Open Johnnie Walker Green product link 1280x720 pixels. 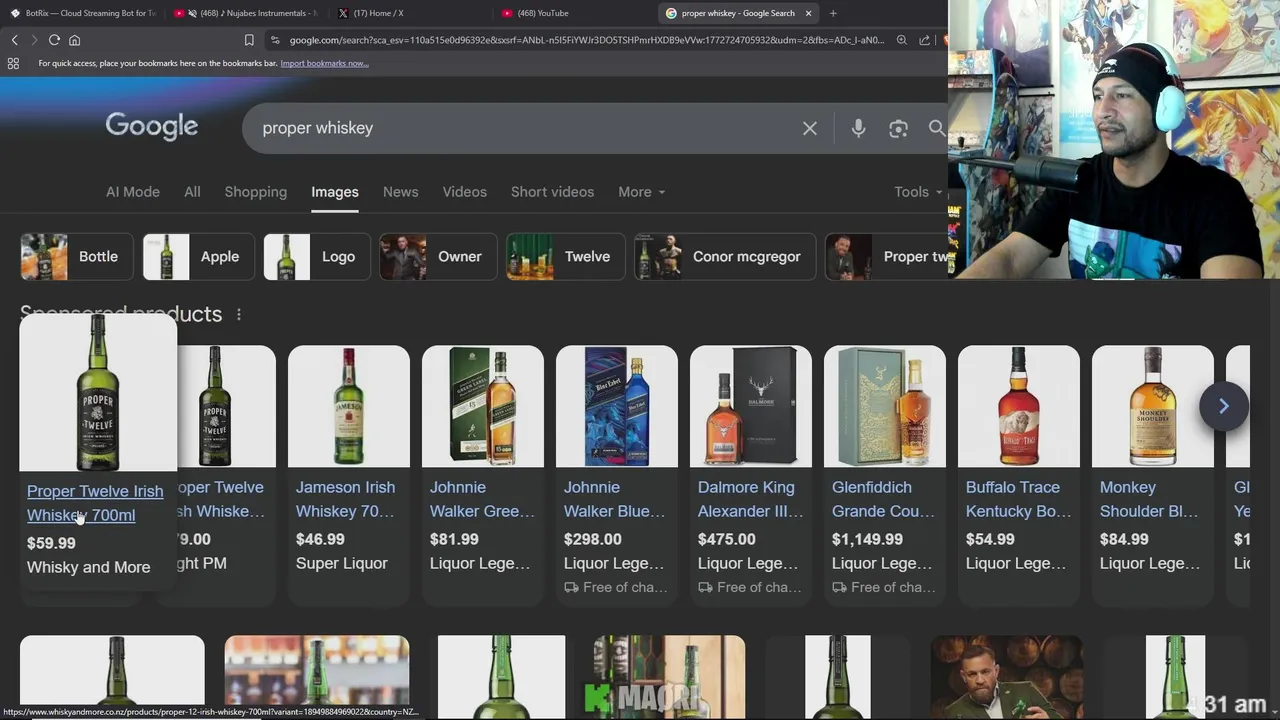pos(482,499)
